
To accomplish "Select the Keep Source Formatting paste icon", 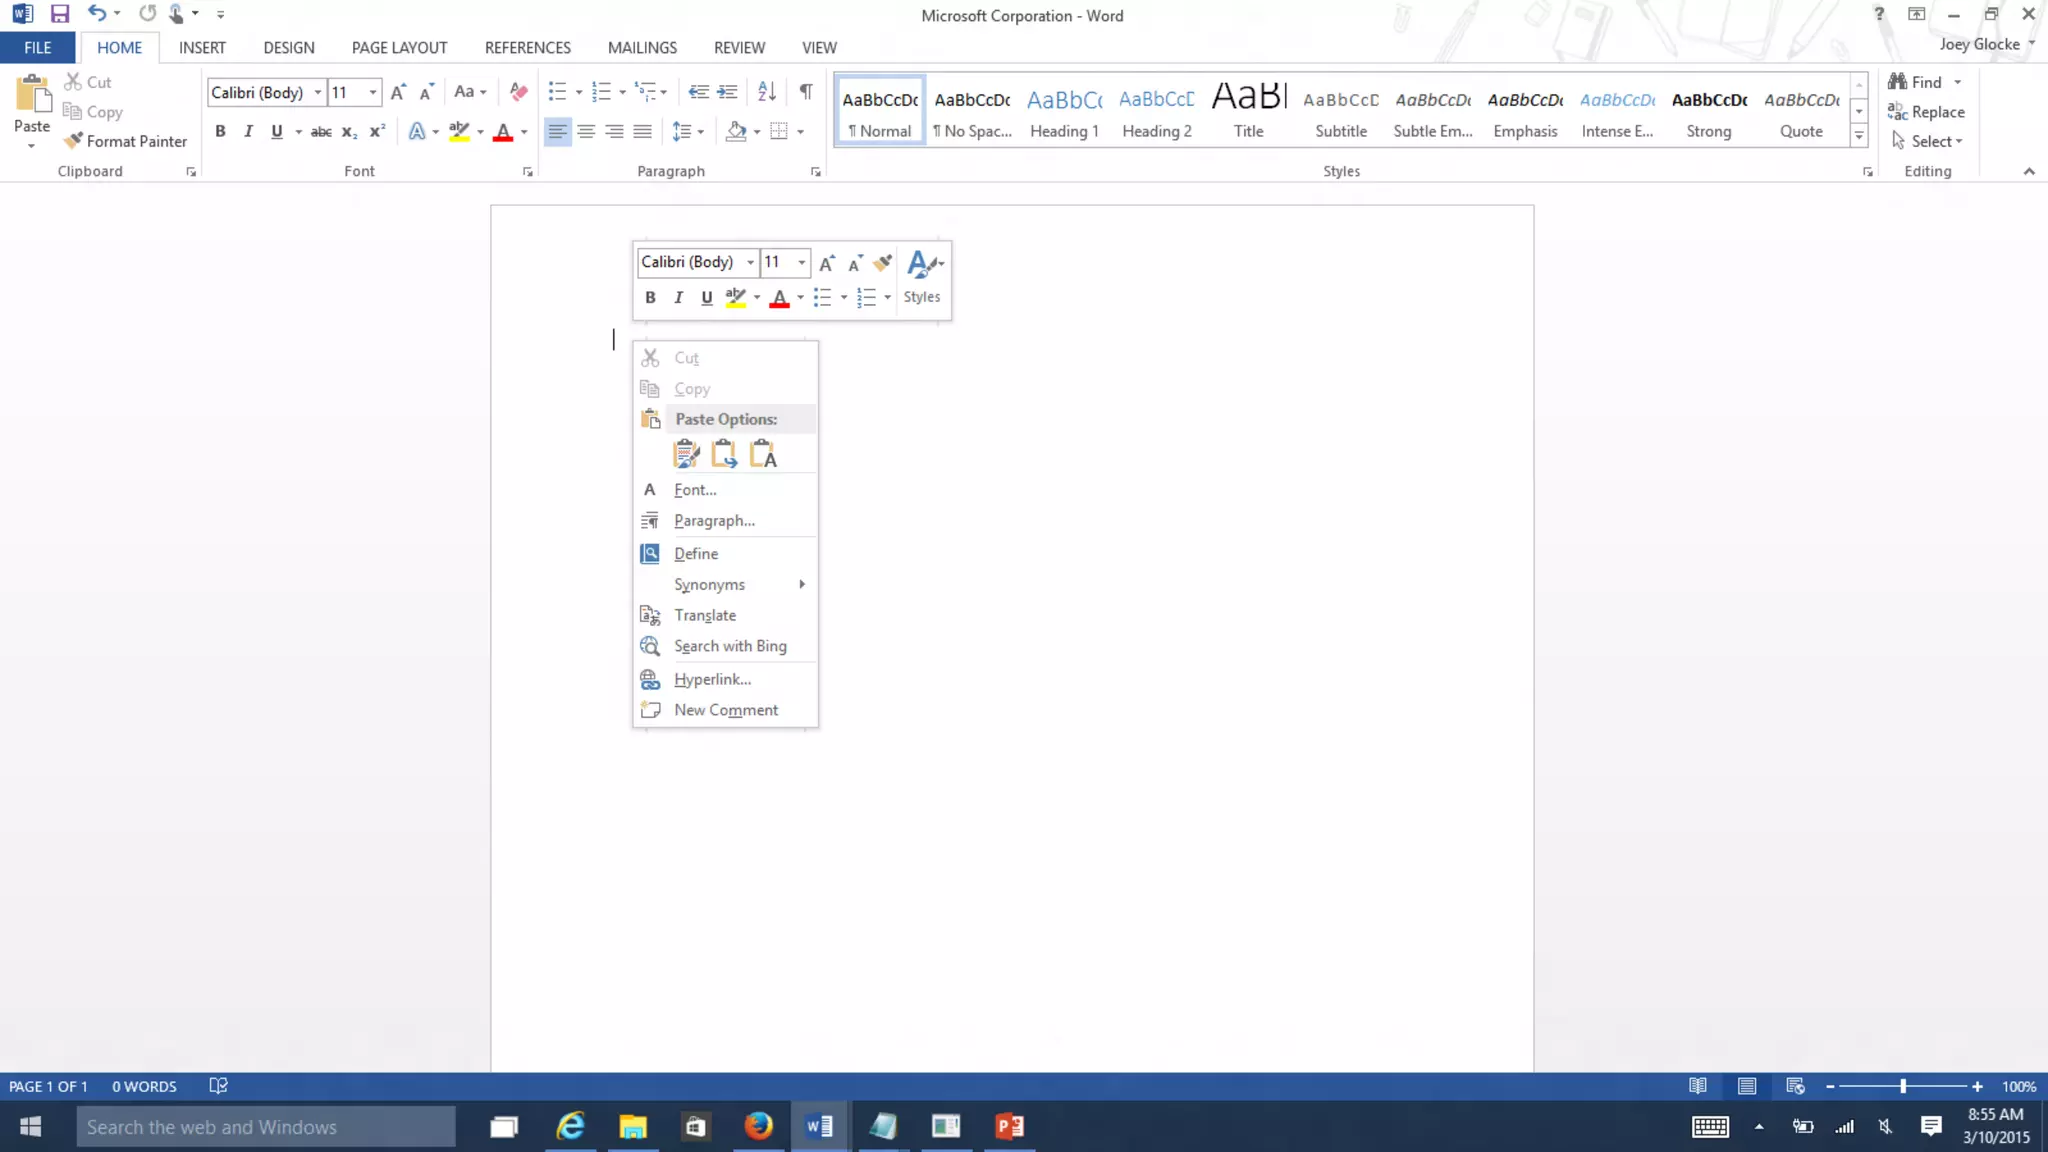I will tap(686, 454).
